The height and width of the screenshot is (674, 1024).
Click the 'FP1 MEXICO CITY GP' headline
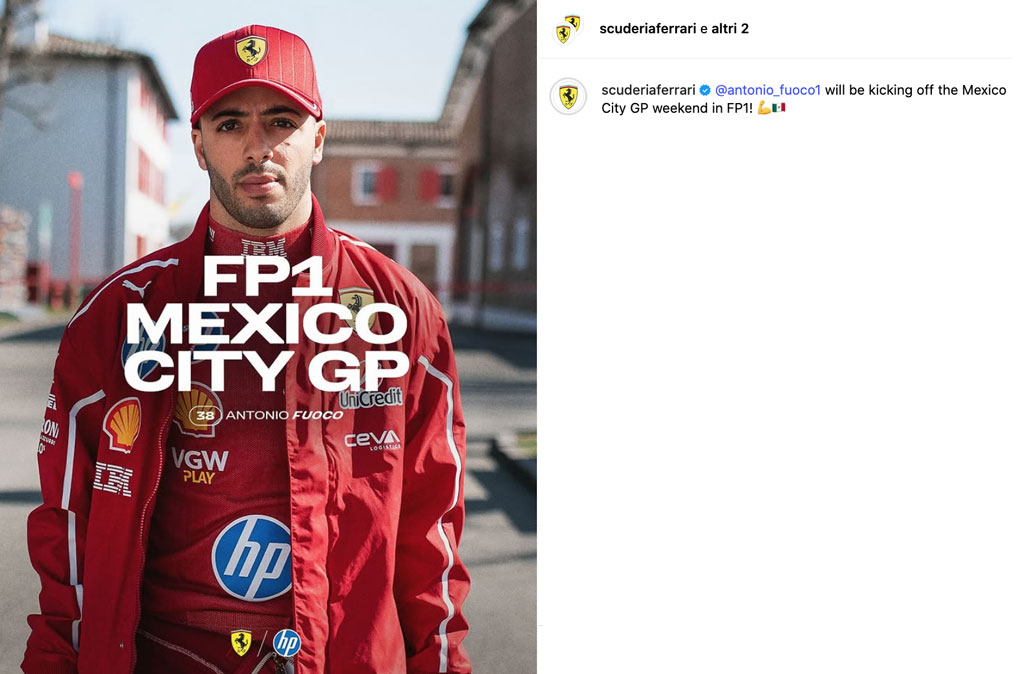(266, 324)
